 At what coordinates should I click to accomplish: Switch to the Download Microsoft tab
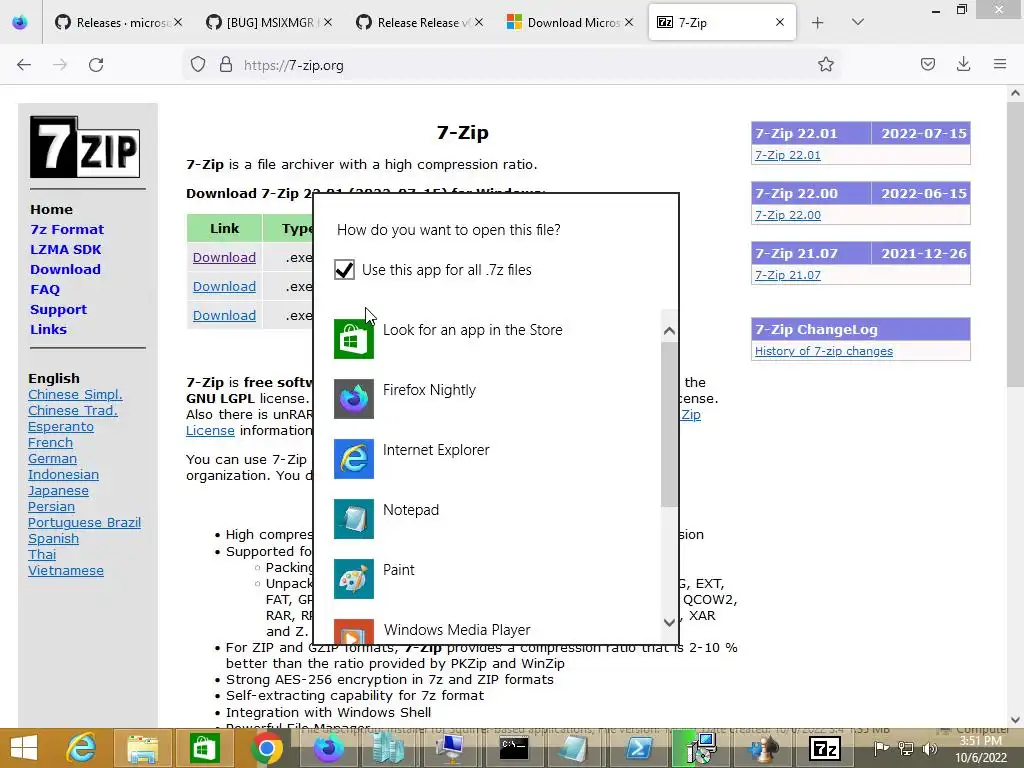coord(570,23)
